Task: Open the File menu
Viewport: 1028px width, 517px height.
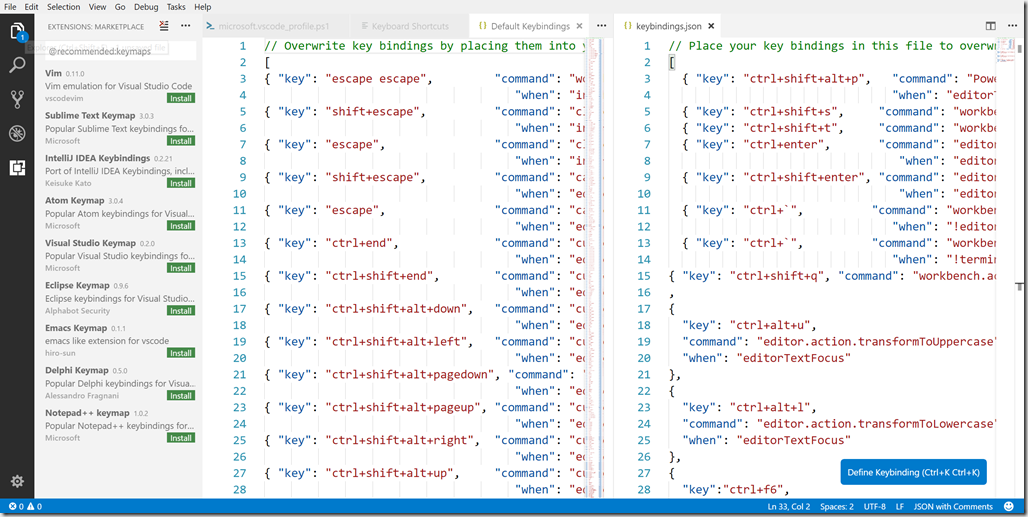Action: click(10, 7)
